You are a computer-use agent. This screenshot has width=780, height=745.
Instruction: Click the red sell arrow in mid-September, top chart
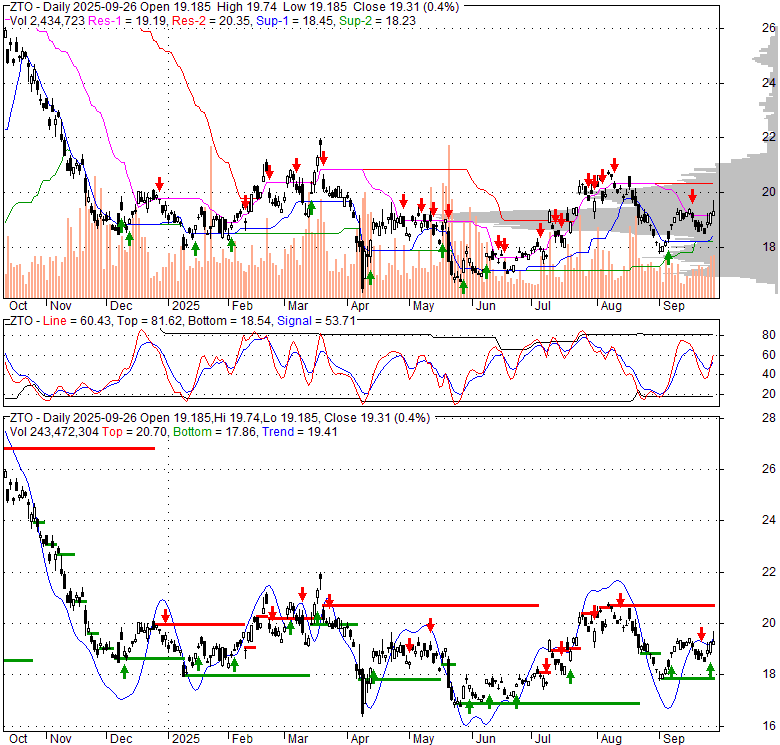pos(692,195)
